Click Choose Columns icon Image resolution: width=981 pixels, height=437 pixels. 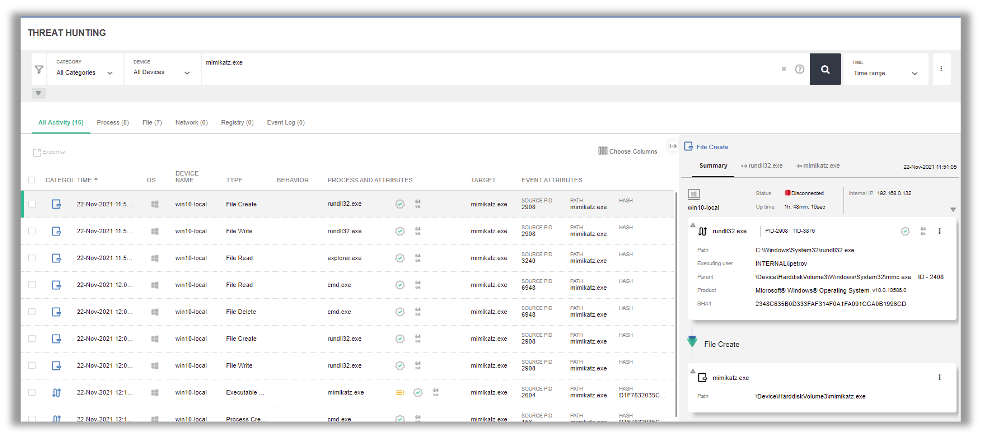[x=602, y=152]
